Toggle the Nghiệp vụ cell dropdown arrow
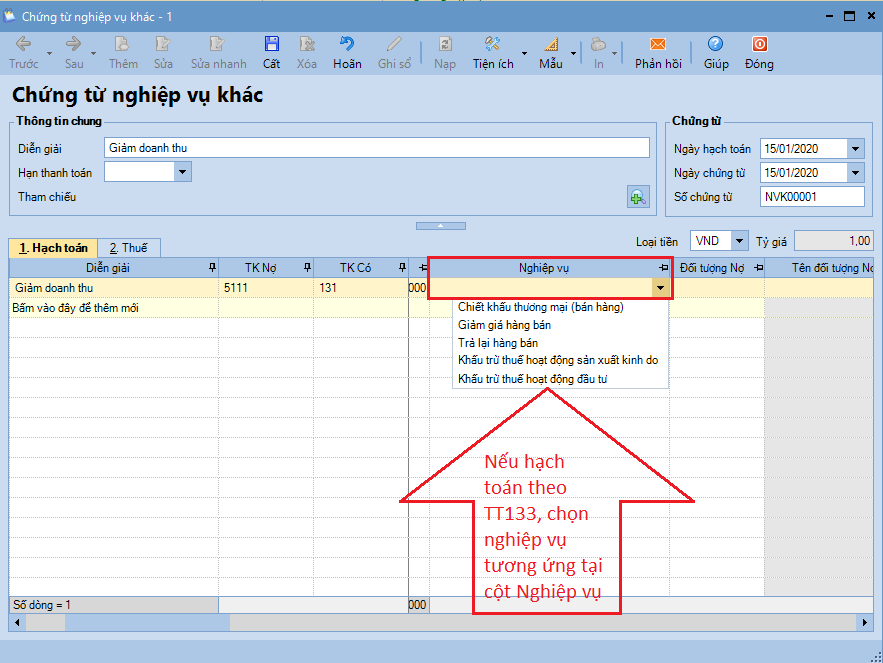This screenshot has height=663, width=883. 661,288
